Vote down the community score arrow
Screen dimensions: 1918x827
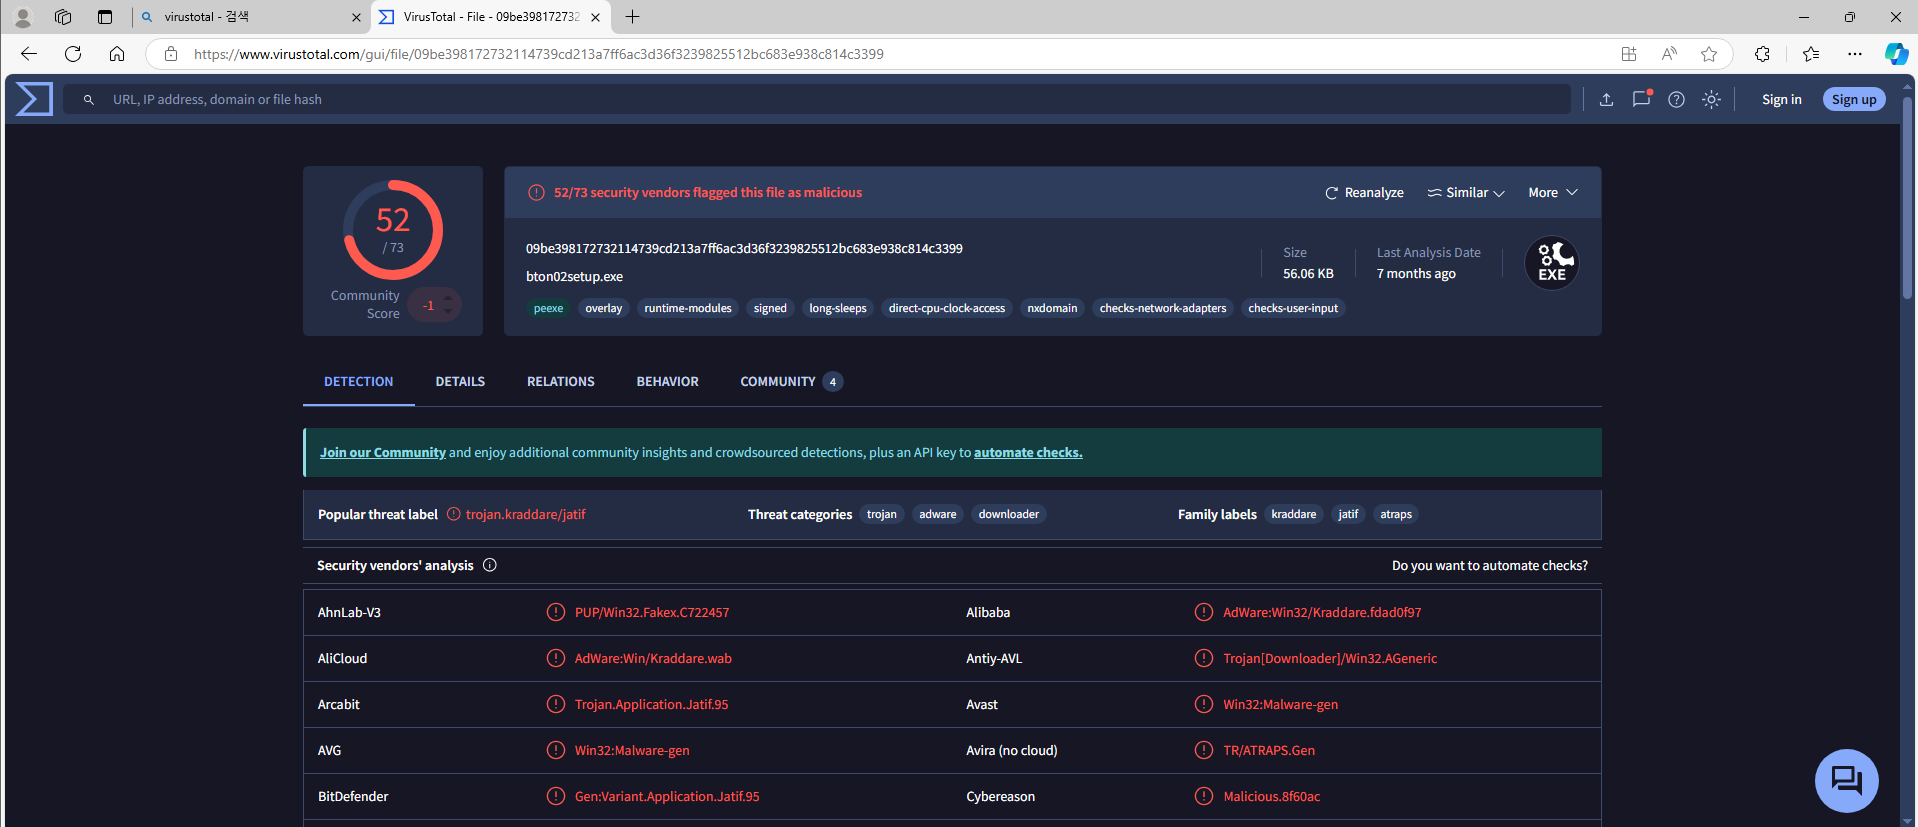pos(448,312)
